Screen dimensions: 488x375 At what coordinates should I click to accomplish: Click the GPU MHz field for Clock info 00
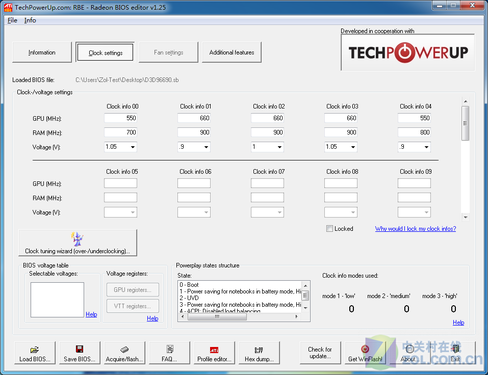(x=120, y=118)
